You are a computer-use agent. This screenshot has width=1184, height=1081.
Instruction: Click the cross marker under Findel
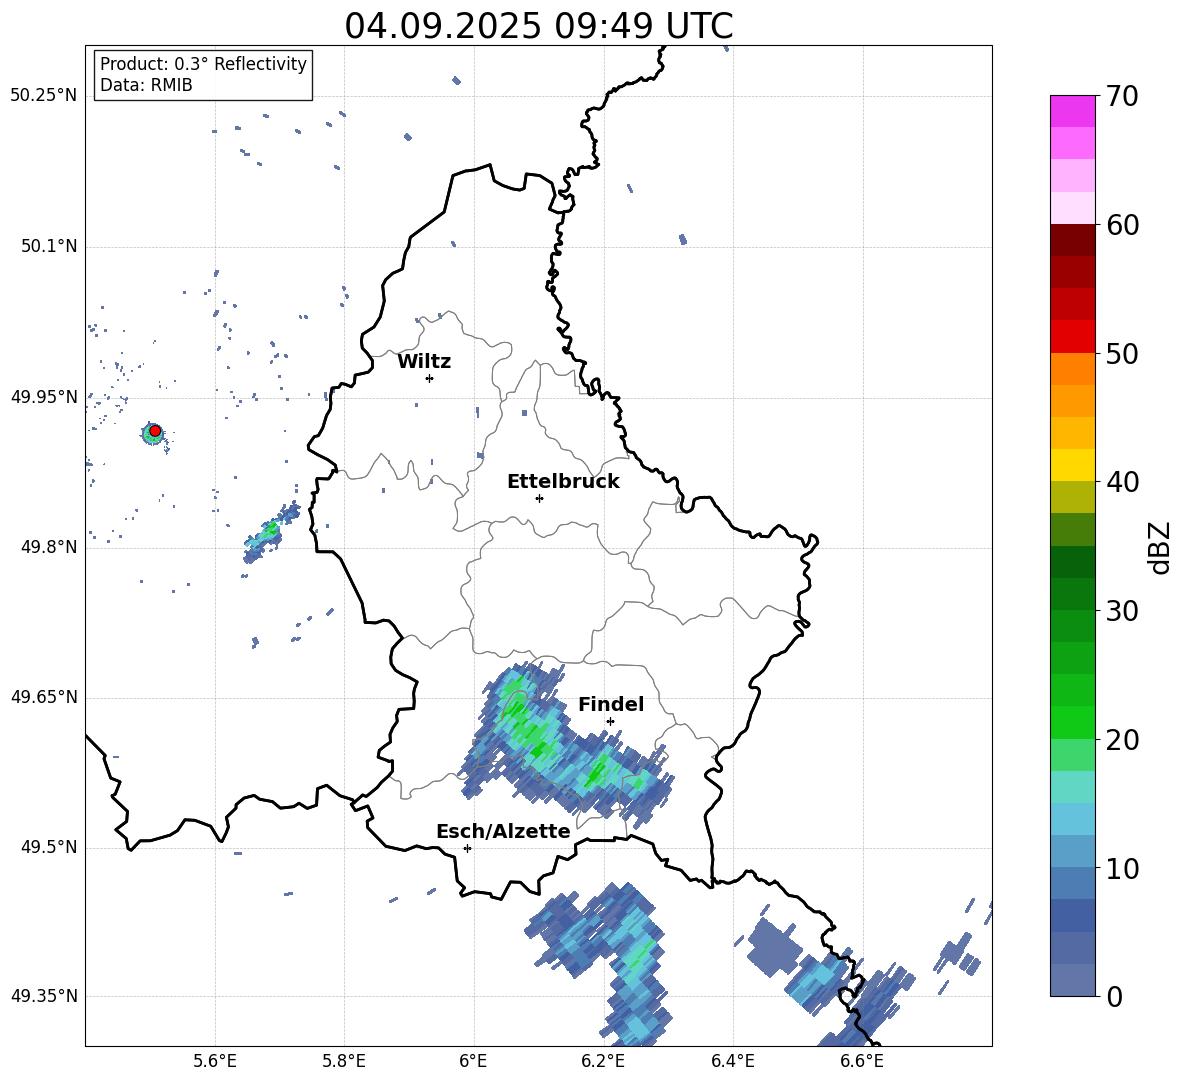coord(610,722)
